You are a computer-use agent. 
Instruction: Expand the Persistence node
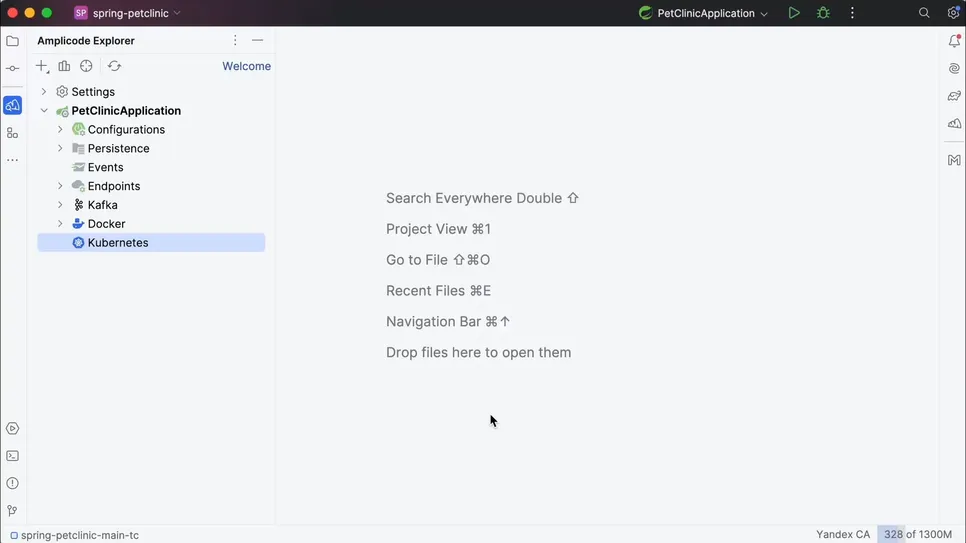point(60,149)
